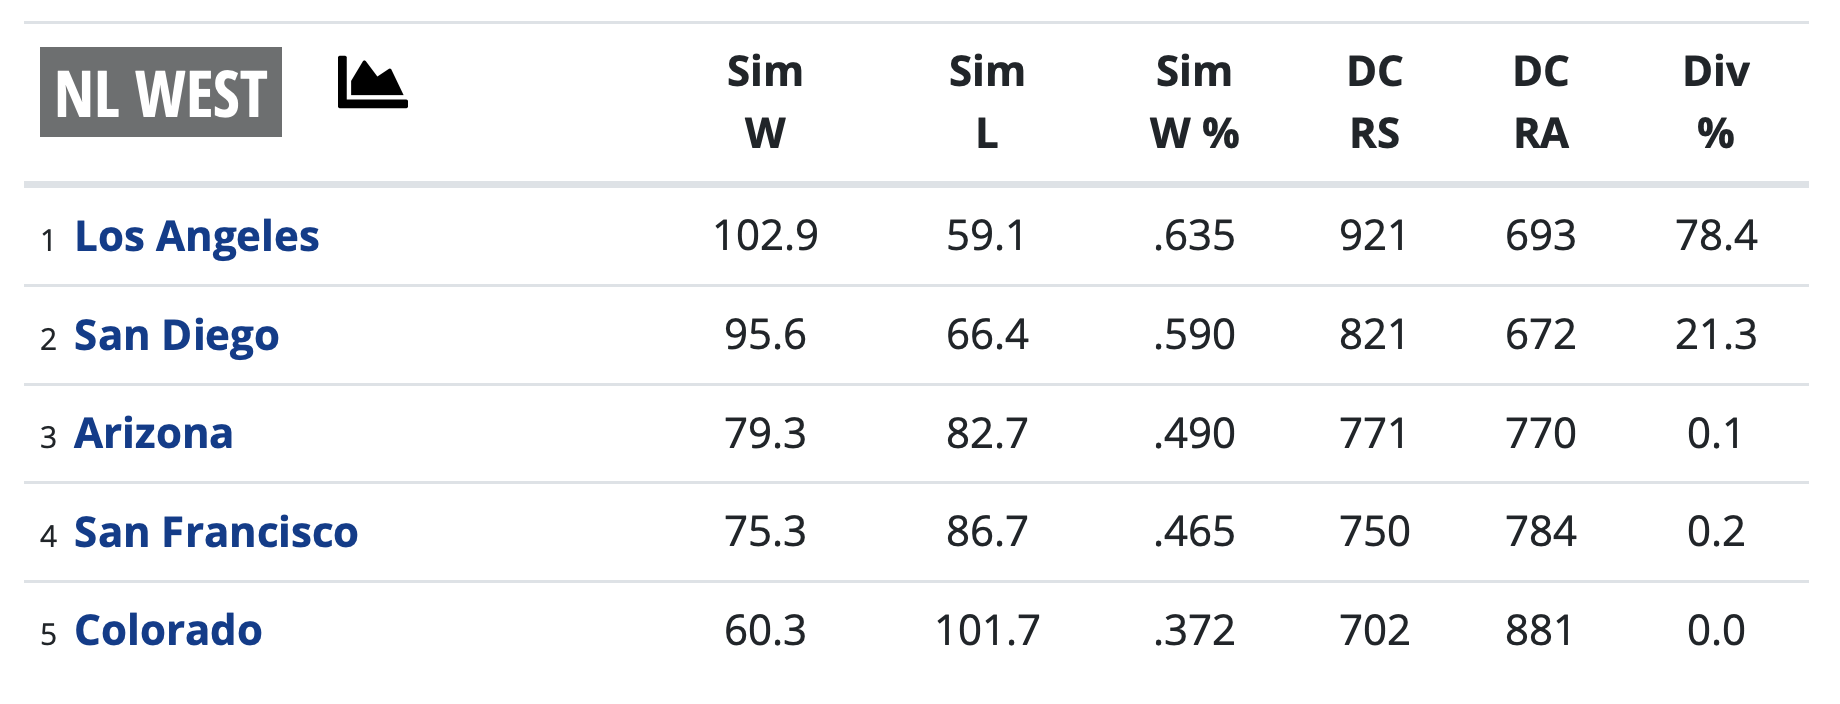
Task: Click the NL WEST division badge
Action: tap(161, 93)
